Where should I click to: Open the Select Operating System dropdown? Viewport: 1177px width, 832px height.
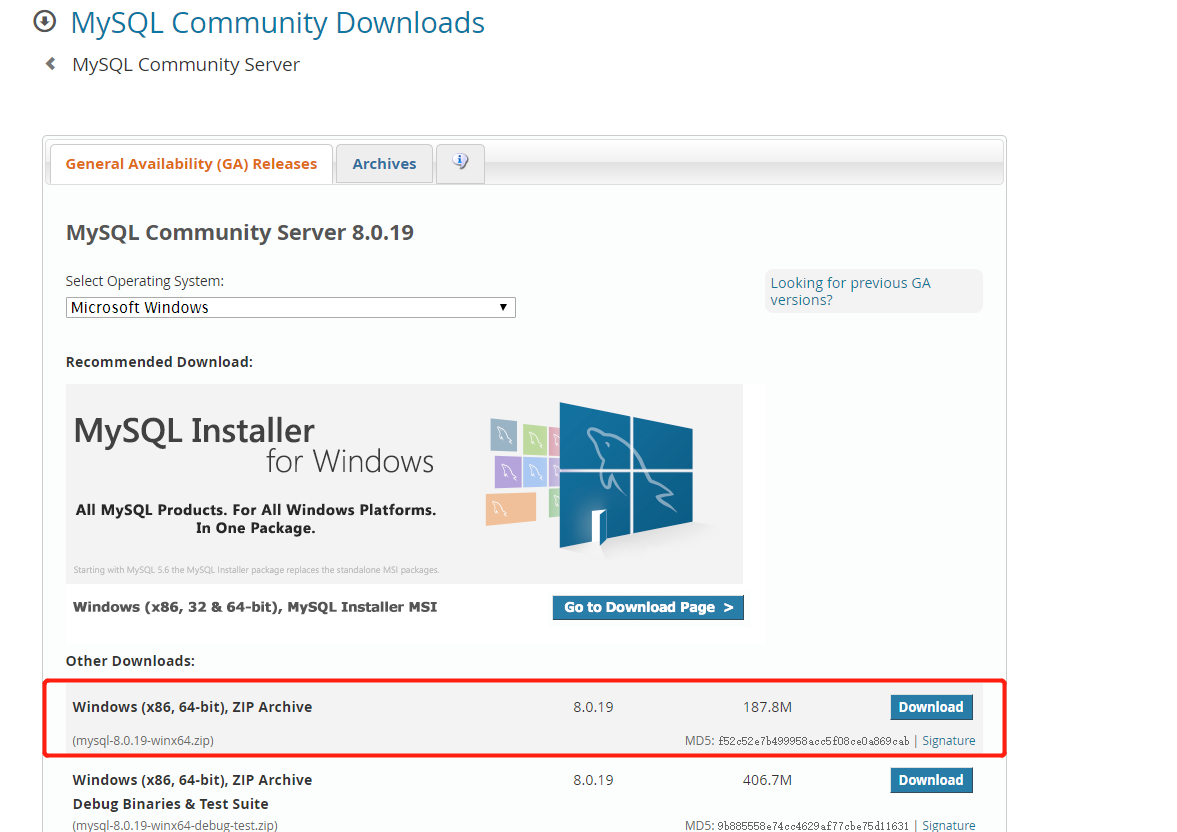point(290,307)
